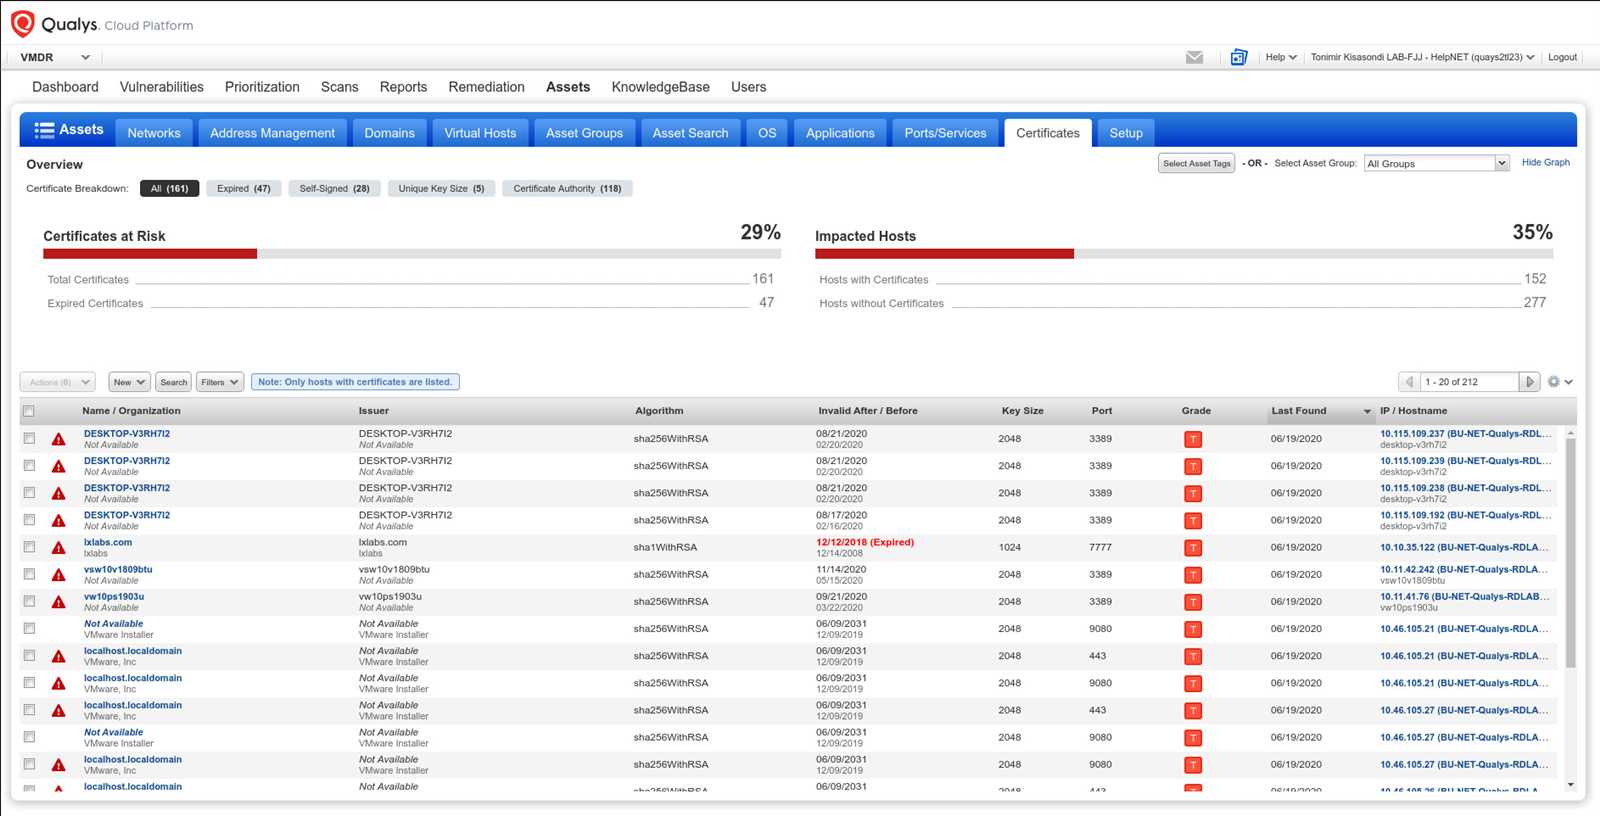Select the Virtual Hosts tab
1600x816 pixels.
480,133
